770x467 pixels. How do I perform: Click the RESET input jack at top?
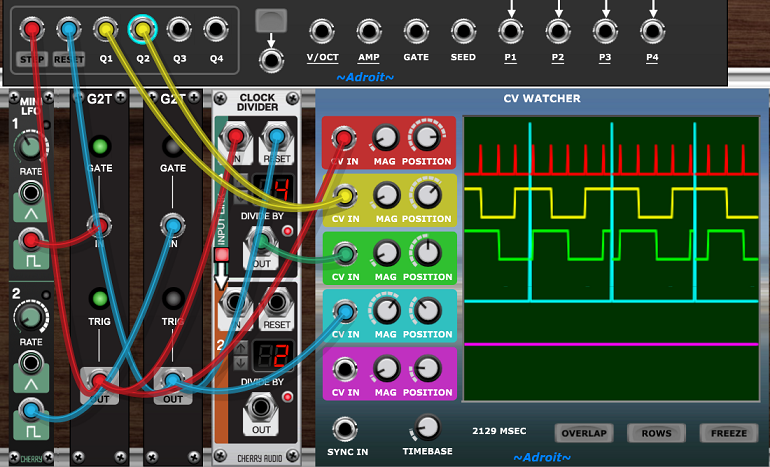[x=69, y=29]
